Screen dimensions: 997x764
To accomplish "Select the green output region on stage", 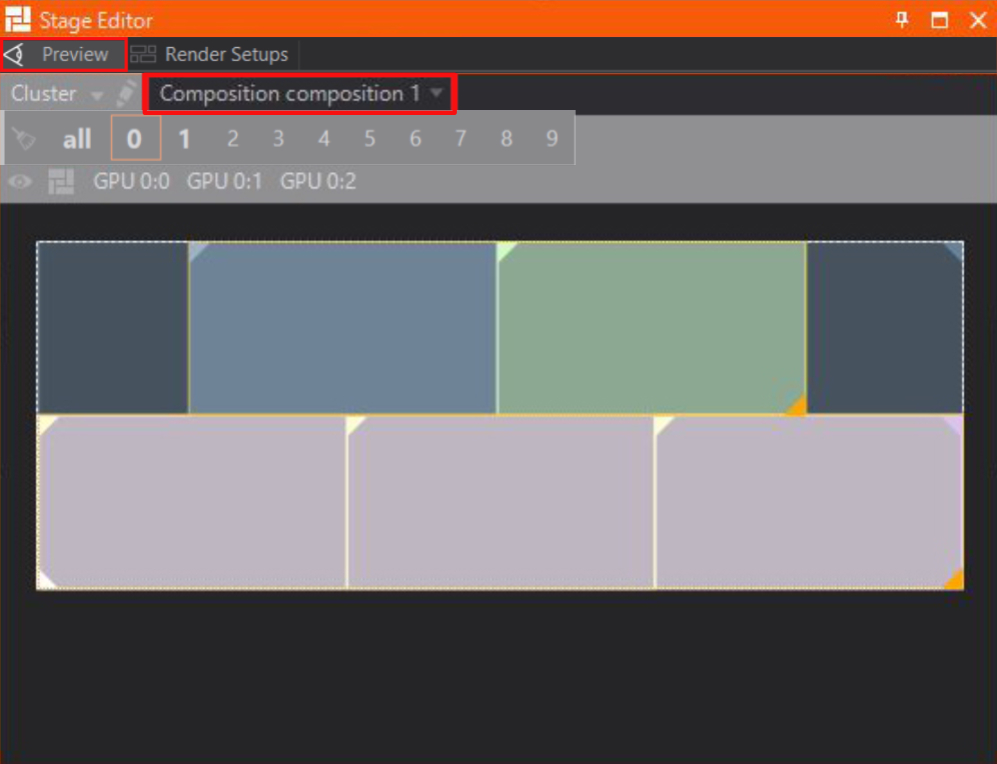I will 651,328.
